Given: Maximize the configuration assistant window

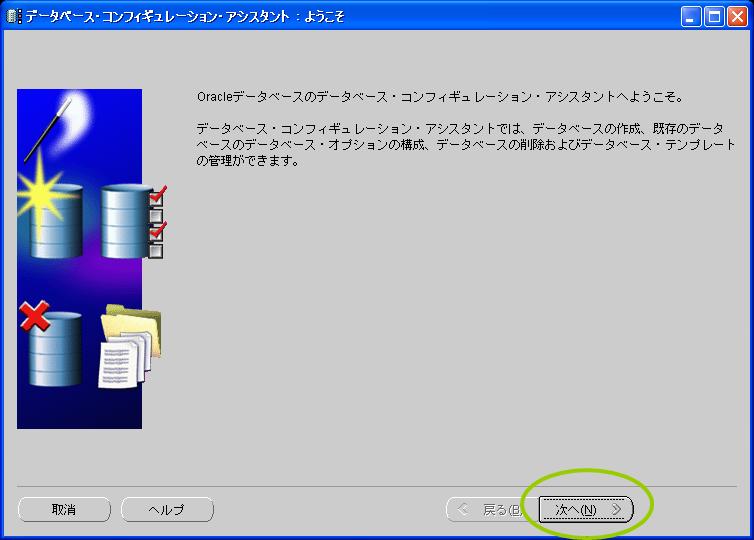Looking at the screenshot, I should point(714,17).
